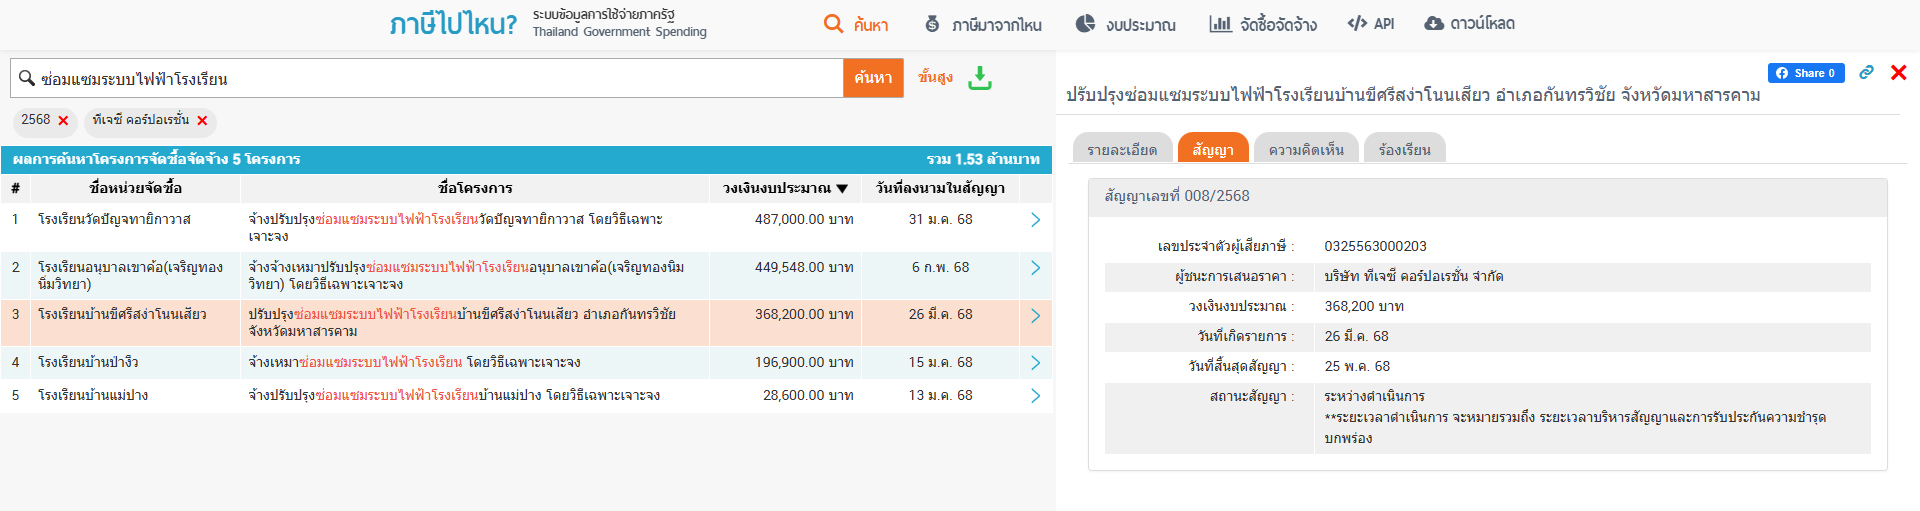Click the Facebook Share button
This screenshot has width=1920, height=511.
point(1805,73)
